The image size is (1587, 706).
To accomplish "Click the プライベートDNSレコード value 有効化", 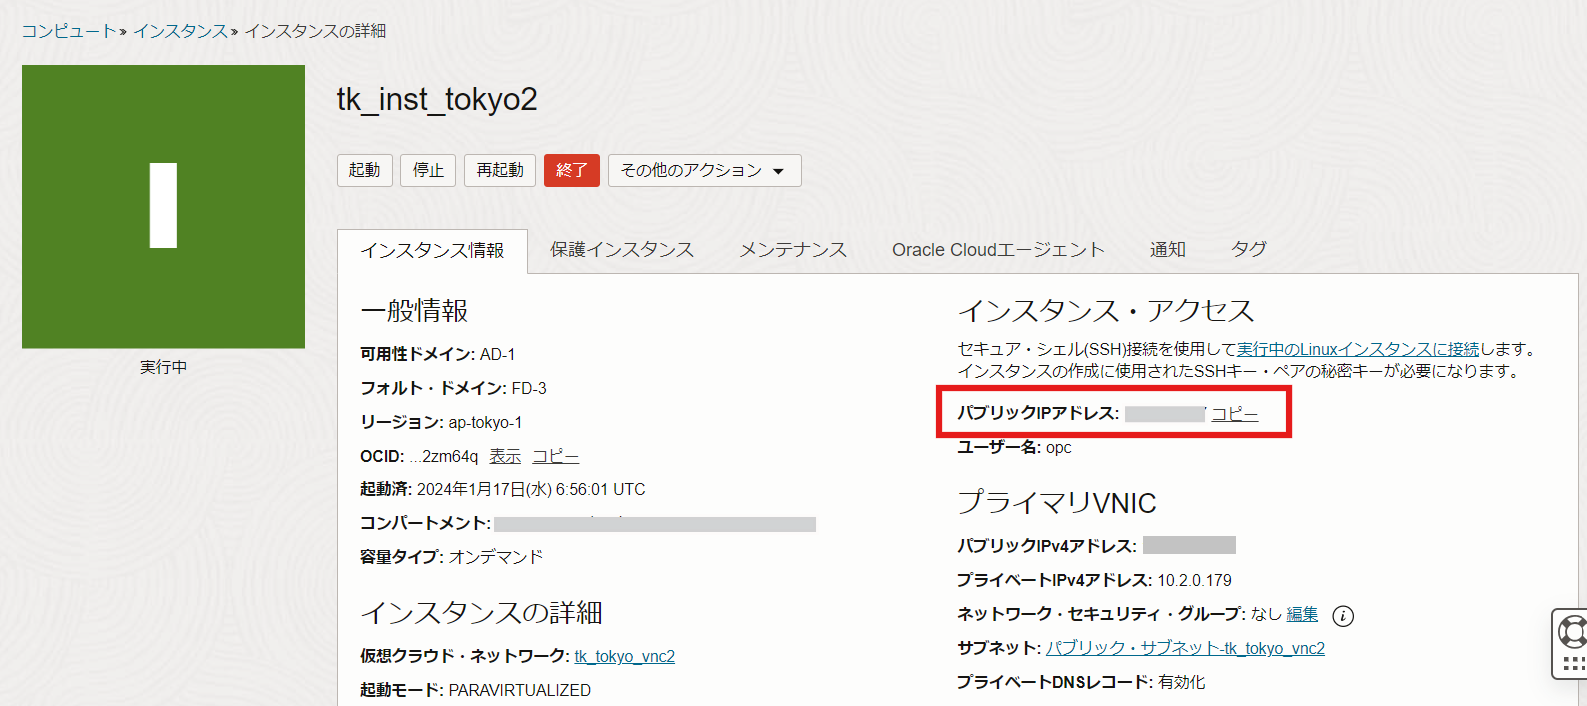I will 1182,682.
